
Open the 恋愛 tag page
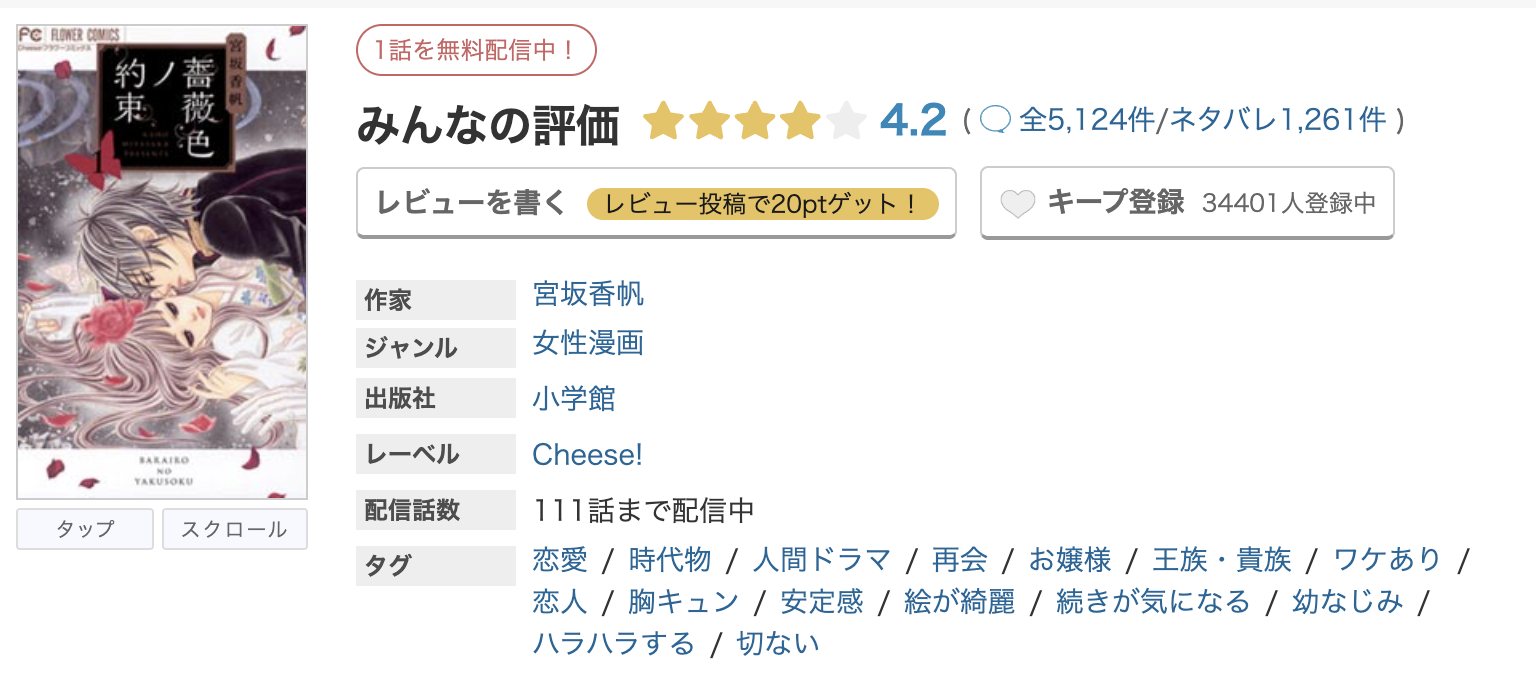[x=559, y=560]
